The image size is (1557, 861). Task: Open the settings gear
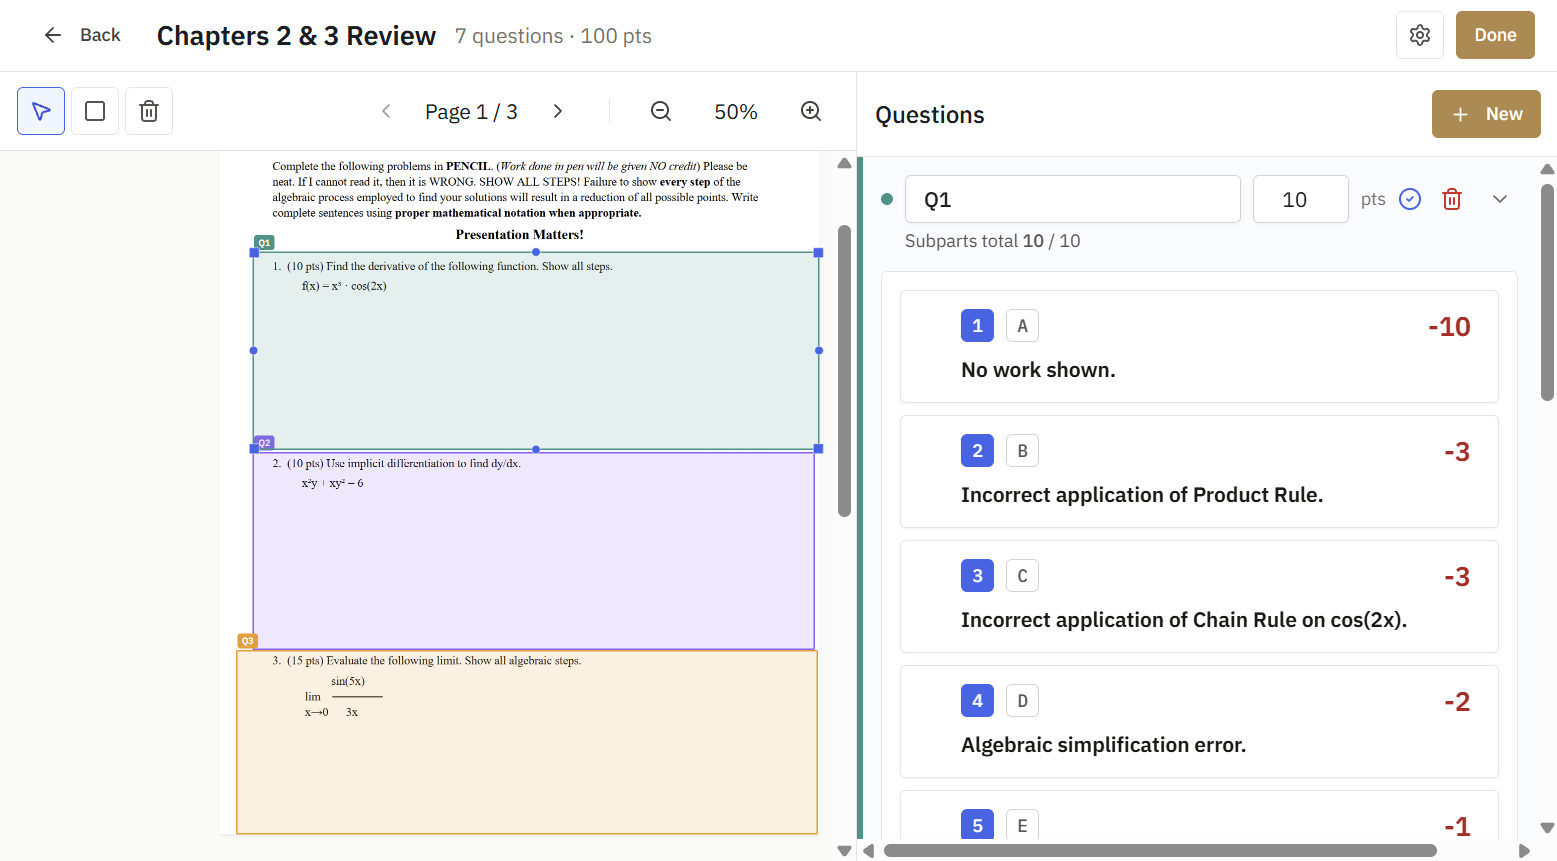coord(1420,35)
